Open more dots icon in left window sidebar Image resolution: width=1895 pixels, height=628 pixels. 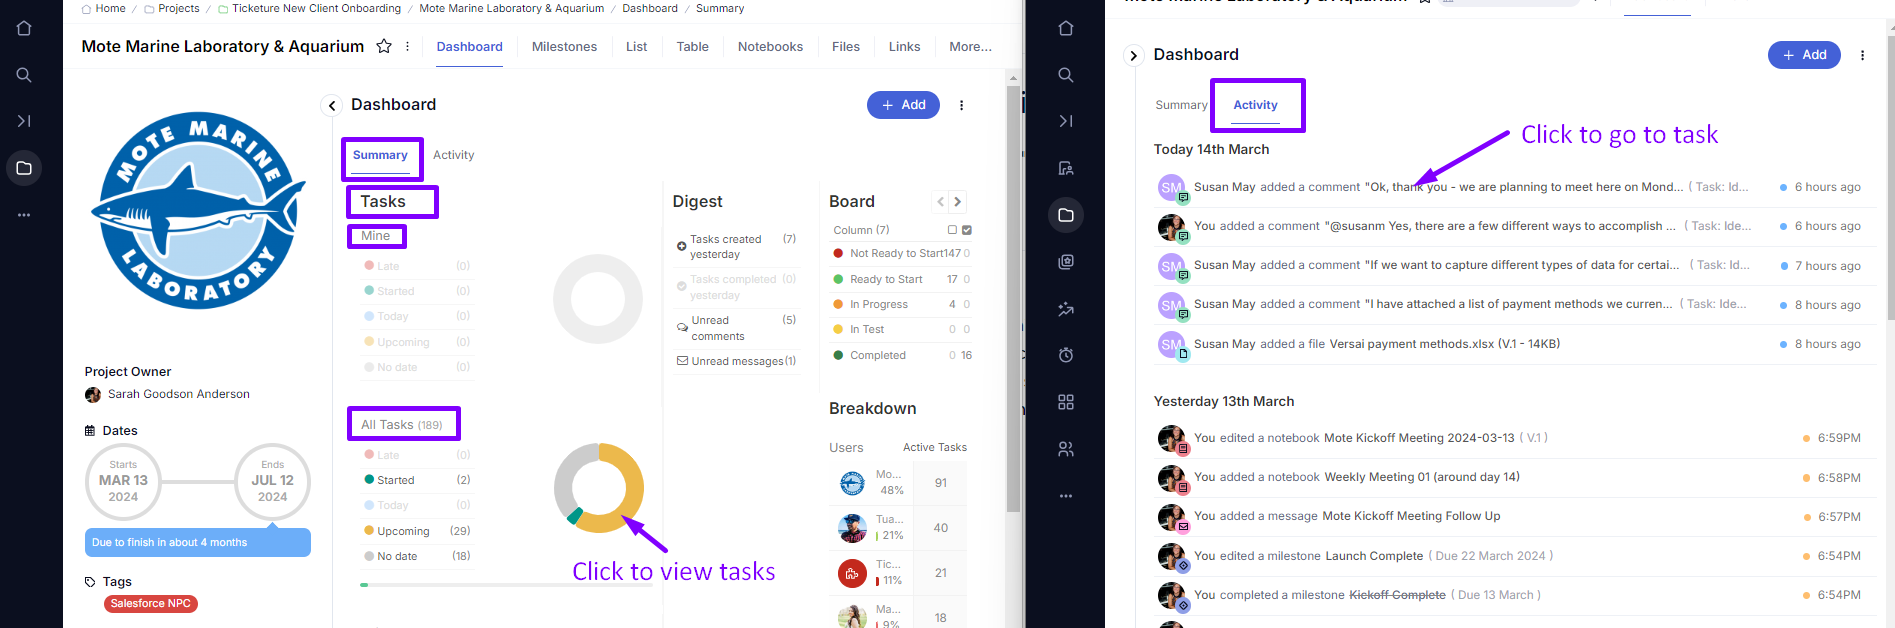pos(24,215)
